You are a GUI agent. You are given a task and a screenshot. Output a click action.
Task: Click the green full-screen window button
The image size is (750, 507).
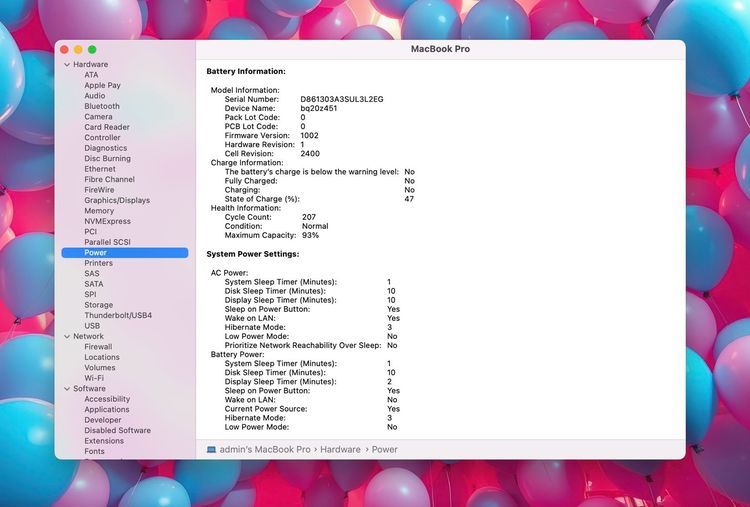92,50
